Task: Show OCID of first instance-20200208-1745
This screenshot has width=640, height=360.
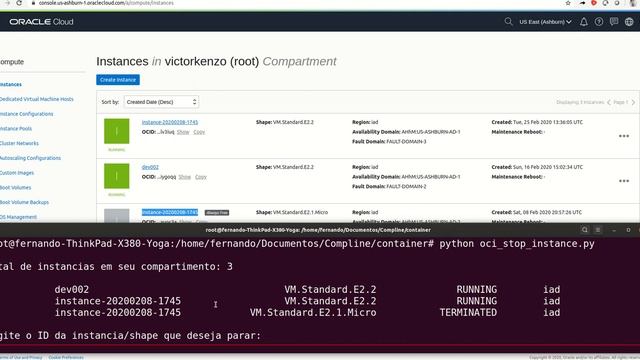Action: (183, 132)
